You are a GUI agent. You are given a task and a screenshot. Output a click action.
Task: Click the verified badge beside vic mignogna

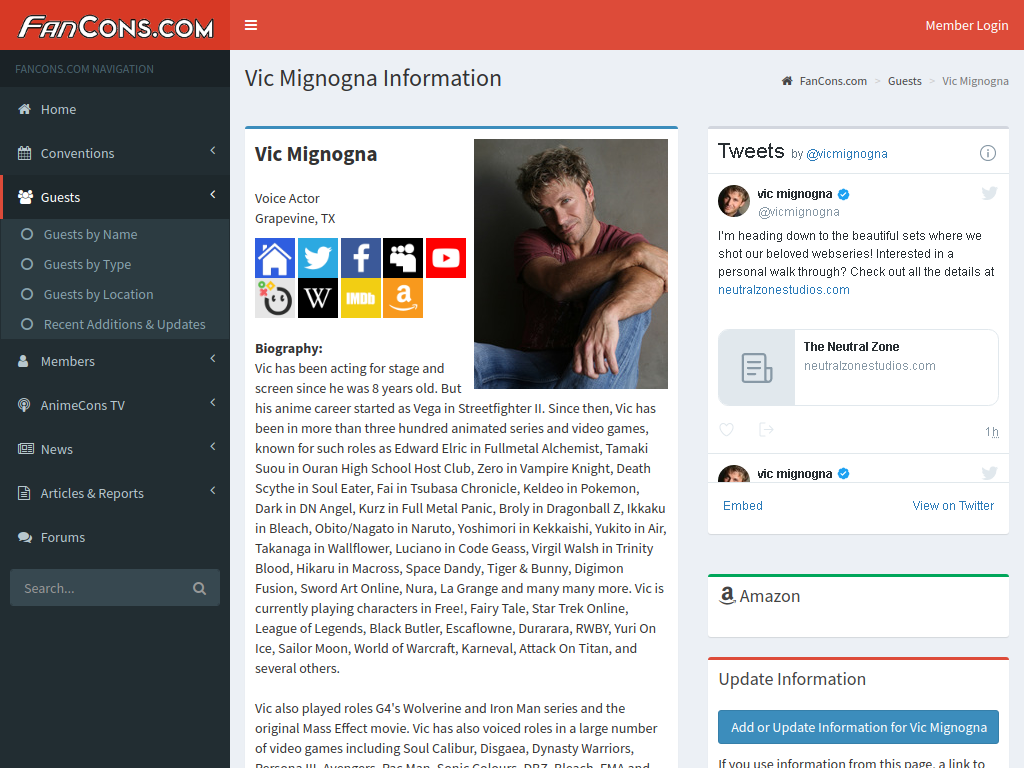[843, 194]
